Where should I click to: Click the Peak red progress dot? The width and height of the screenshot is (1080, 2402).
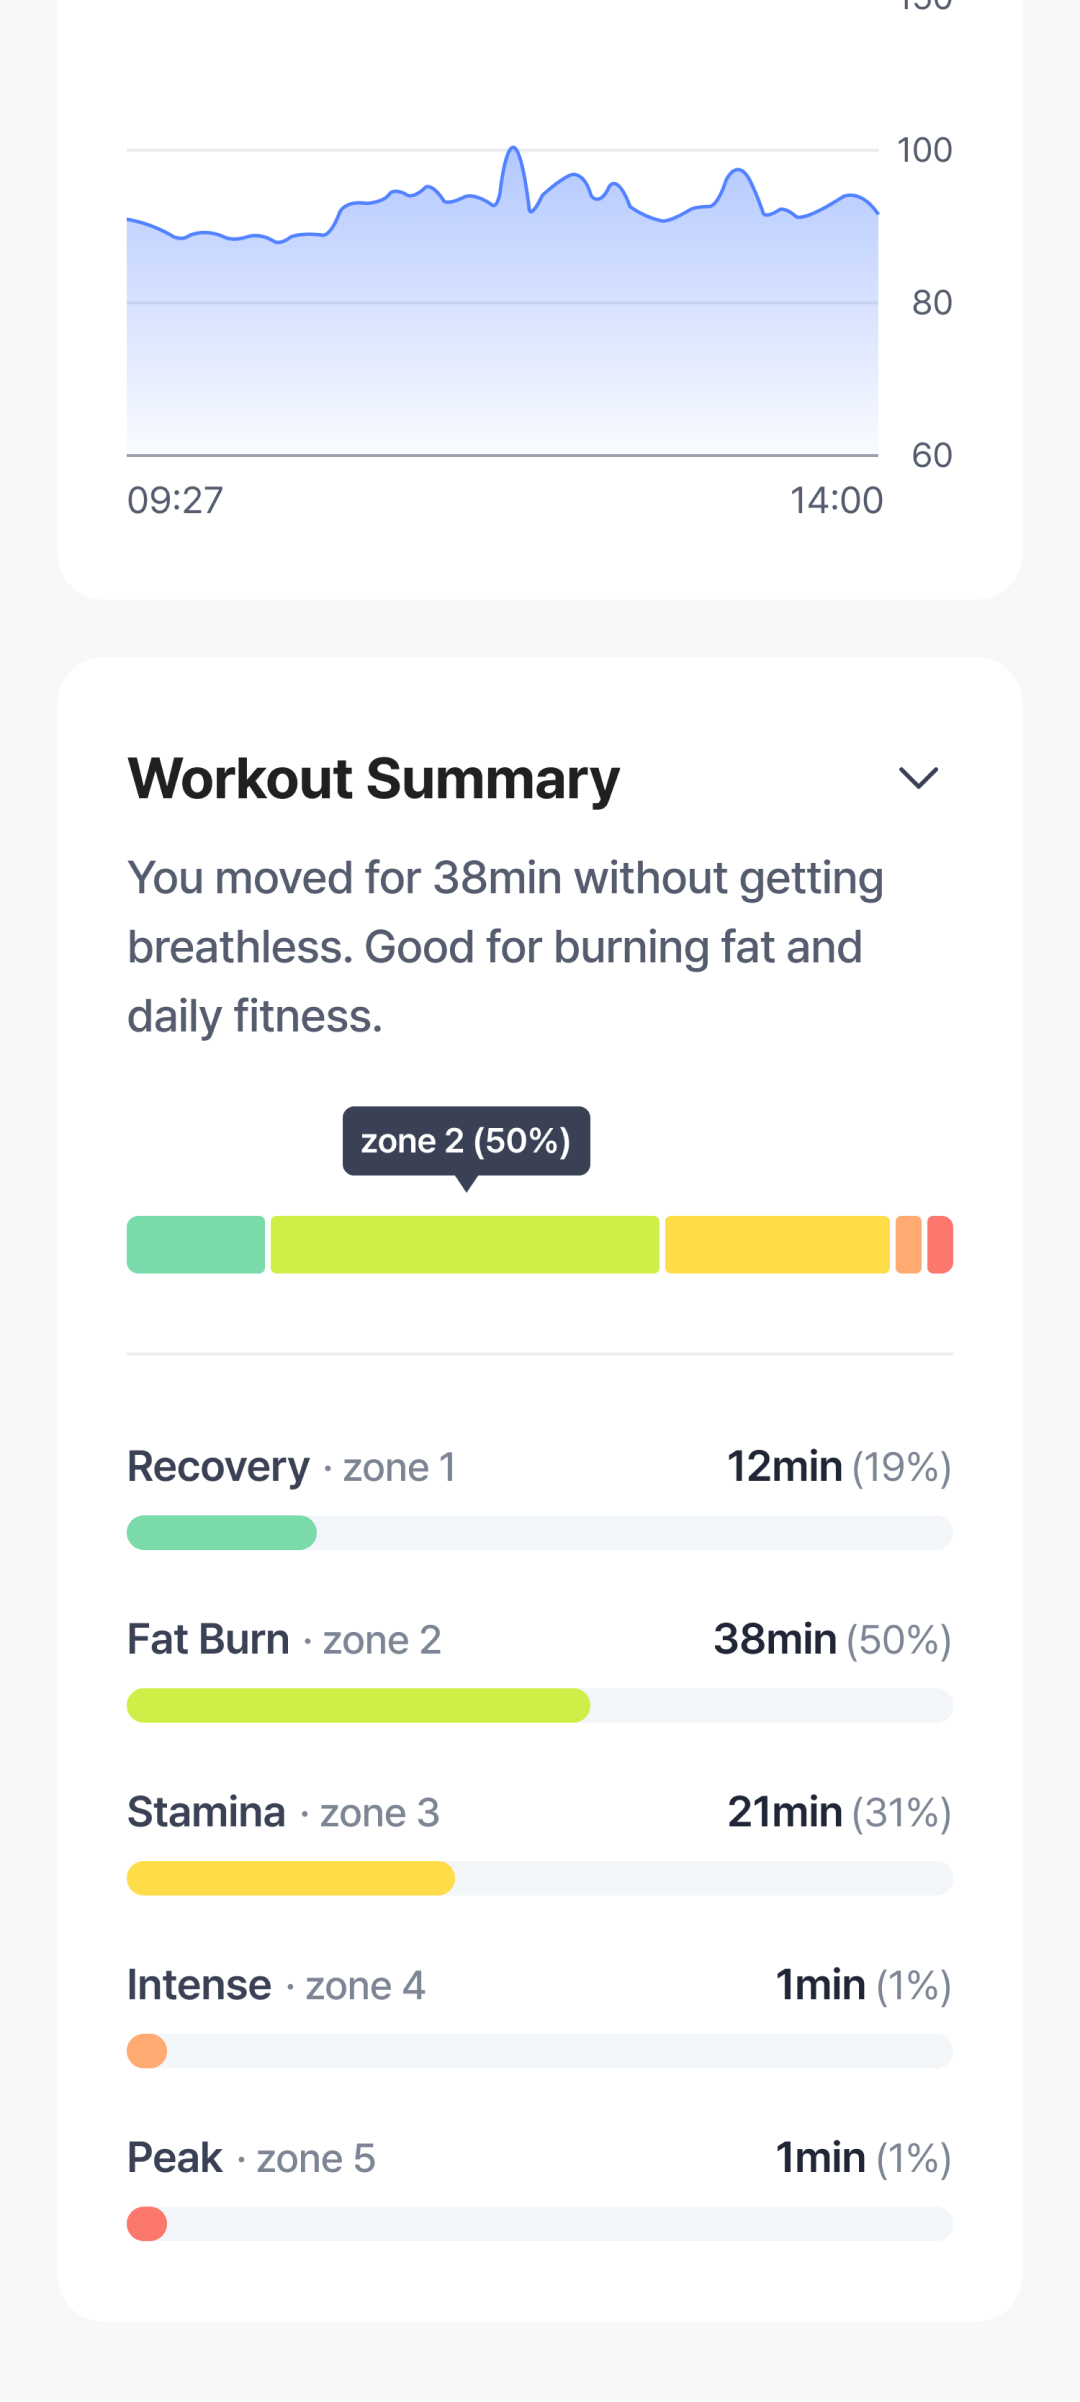[x=147, y=2224]
